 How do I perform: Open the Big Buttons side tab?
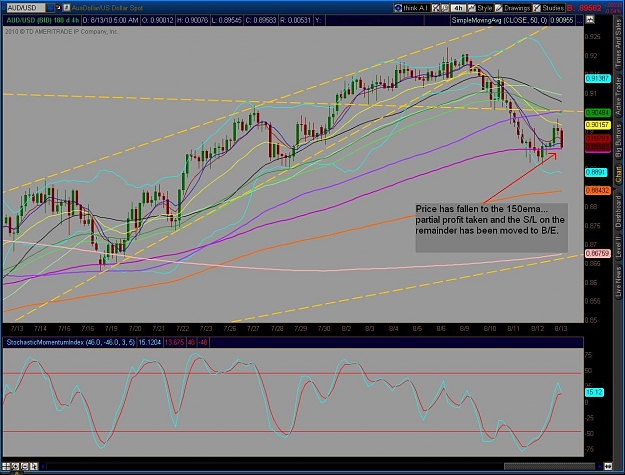pyautogui.click(x=619, y=140)
